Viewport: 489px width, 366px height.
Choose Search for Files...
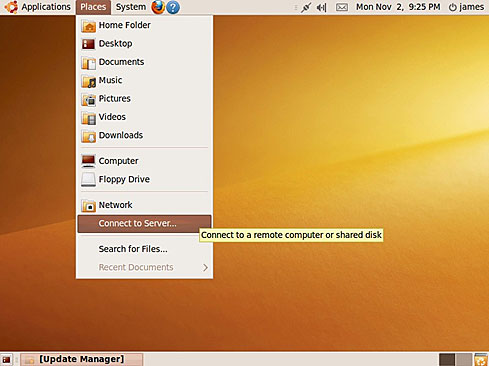coord(144,249)
